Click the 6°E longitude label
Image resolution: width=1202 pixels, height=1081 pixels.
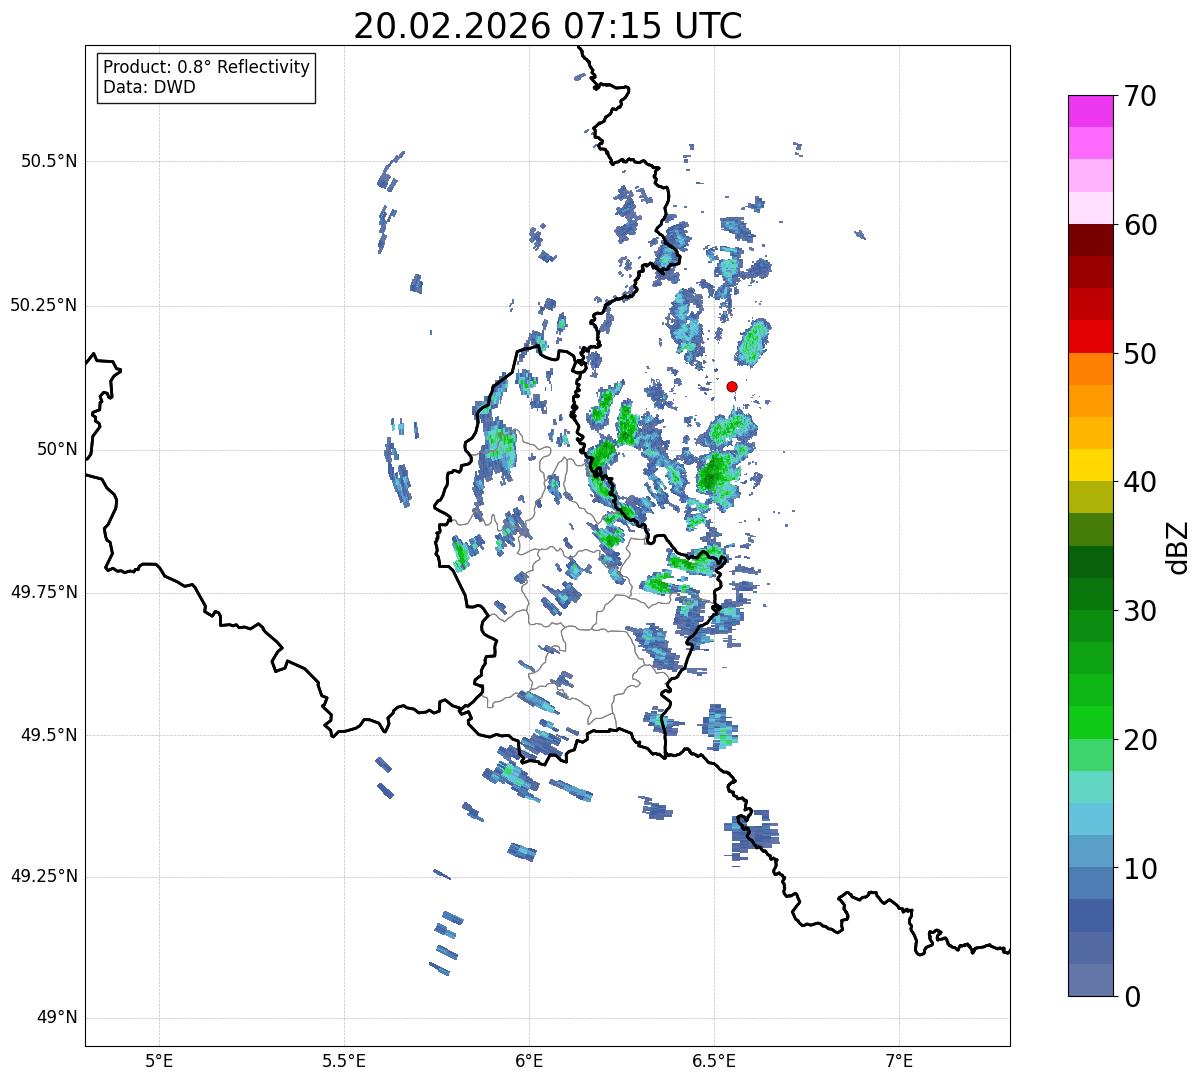click(x=529, y=1060)
